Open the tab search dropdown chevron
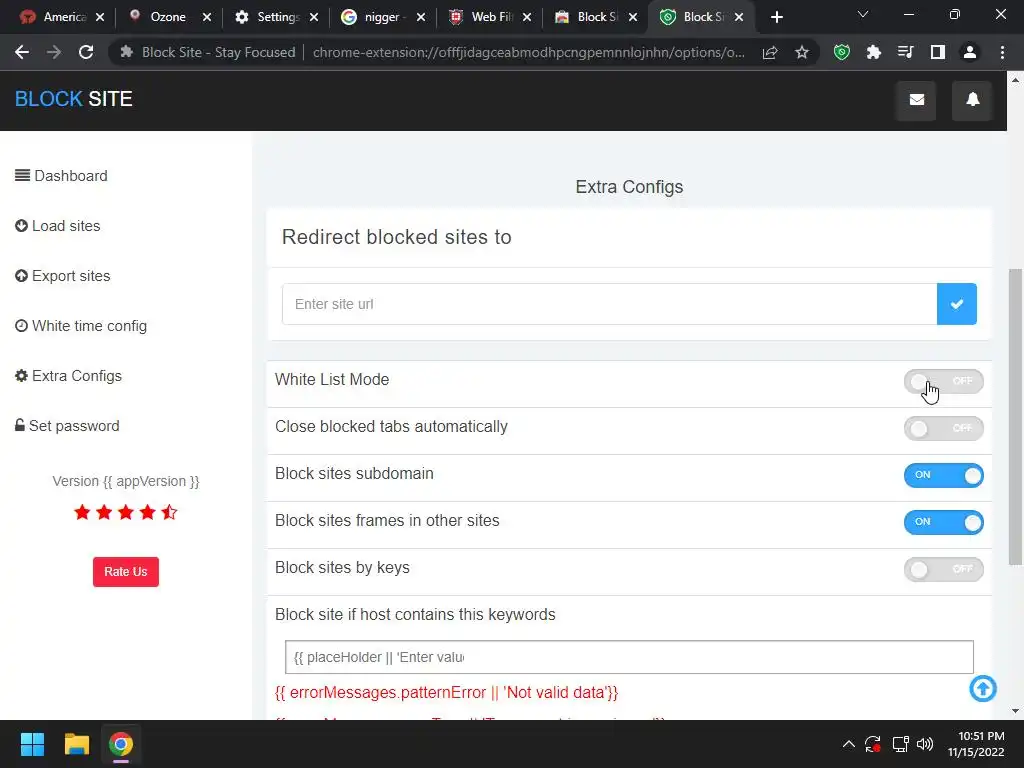The height and width of the screenshot is (768, 1024). coord(863,14)
